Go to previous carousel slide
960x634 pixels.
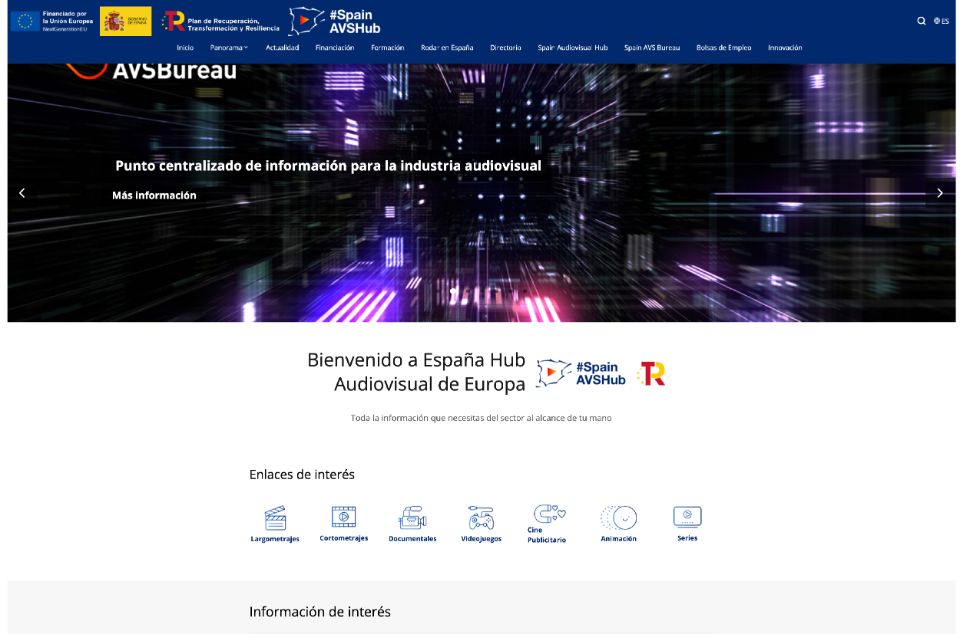pyautogui.click(x=22, y=193)
